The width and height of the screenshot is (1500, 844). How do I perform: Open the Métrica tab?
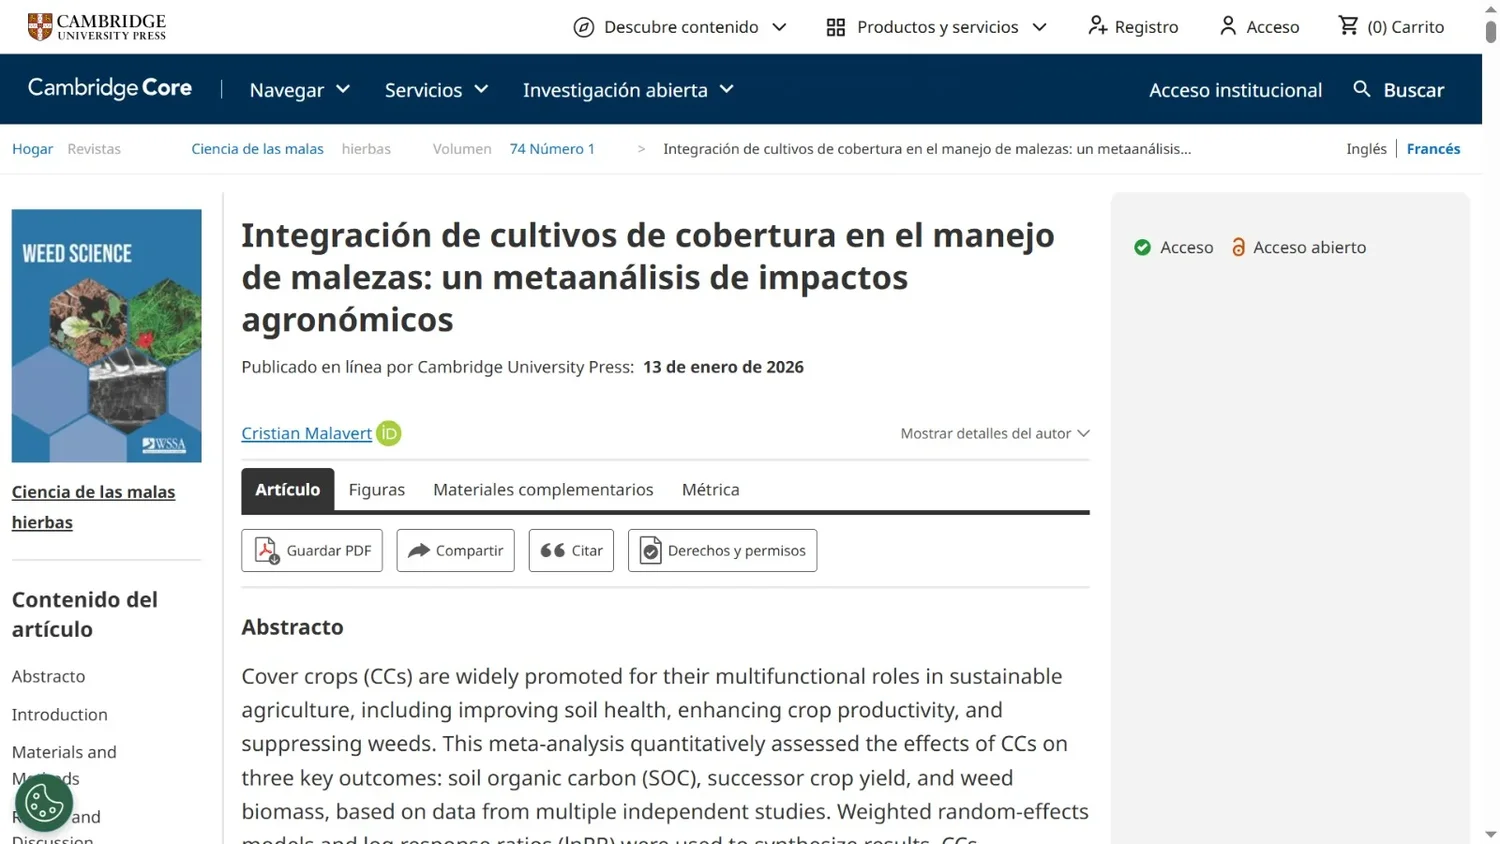(711, 489)
